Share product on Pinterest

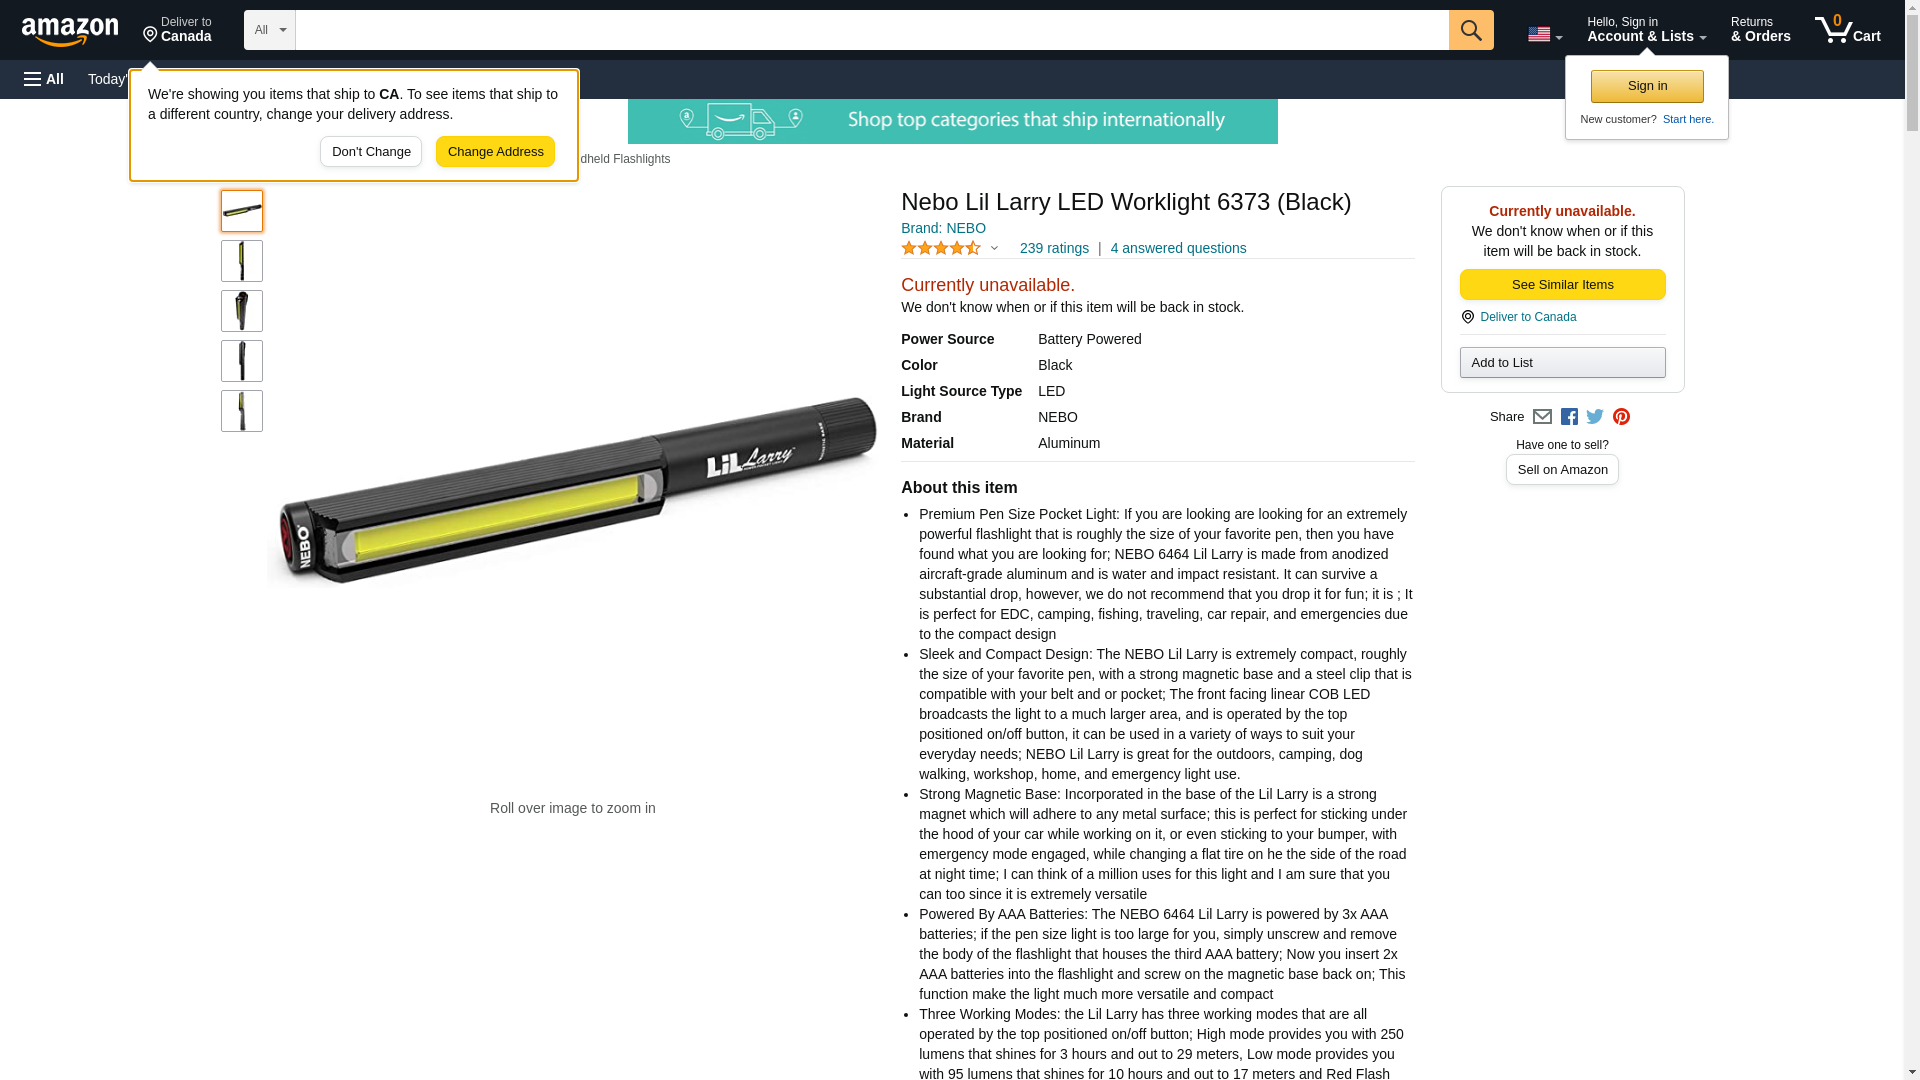[x=1621, y=417]
